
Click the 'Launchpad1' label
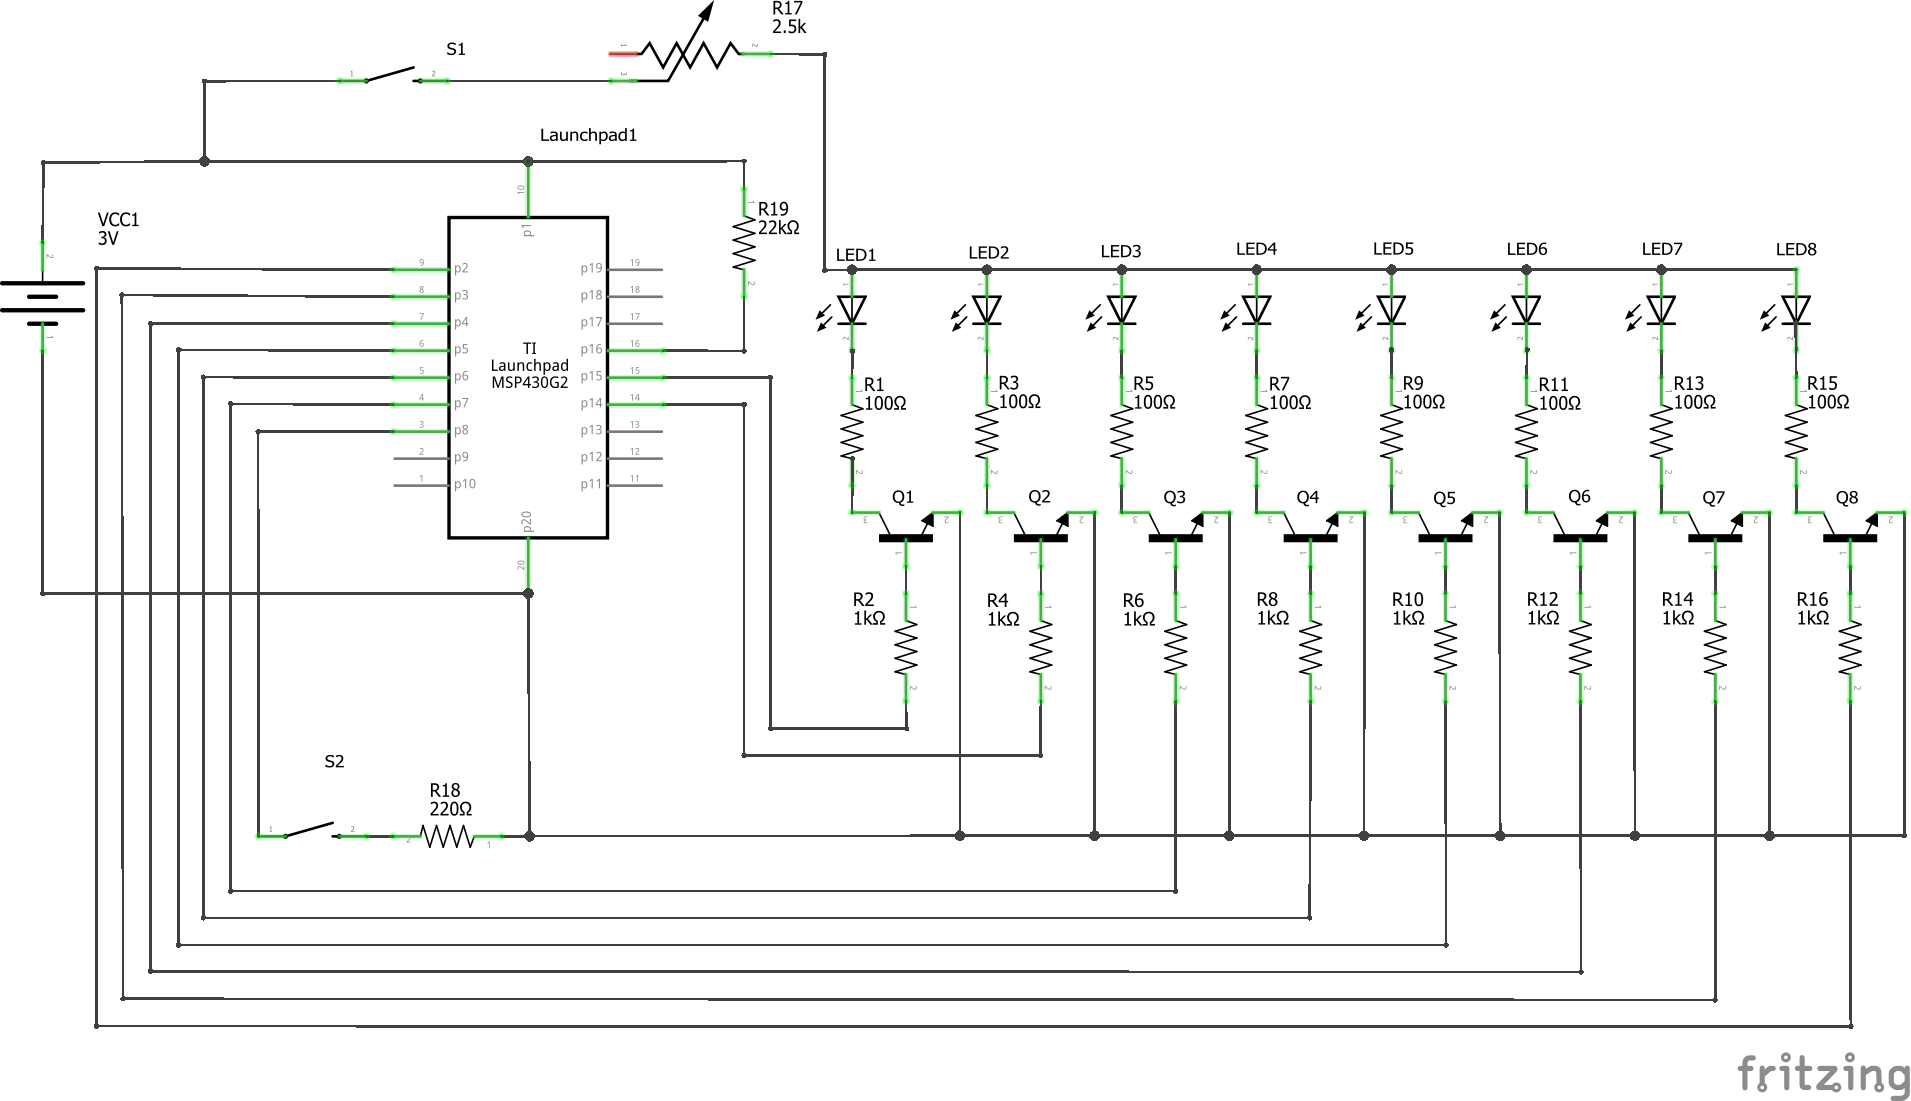coord(588,135)
